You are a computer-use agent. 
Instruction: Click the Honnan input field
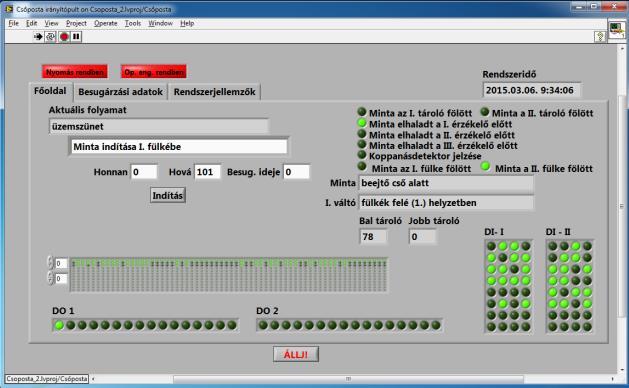[144, 172]
